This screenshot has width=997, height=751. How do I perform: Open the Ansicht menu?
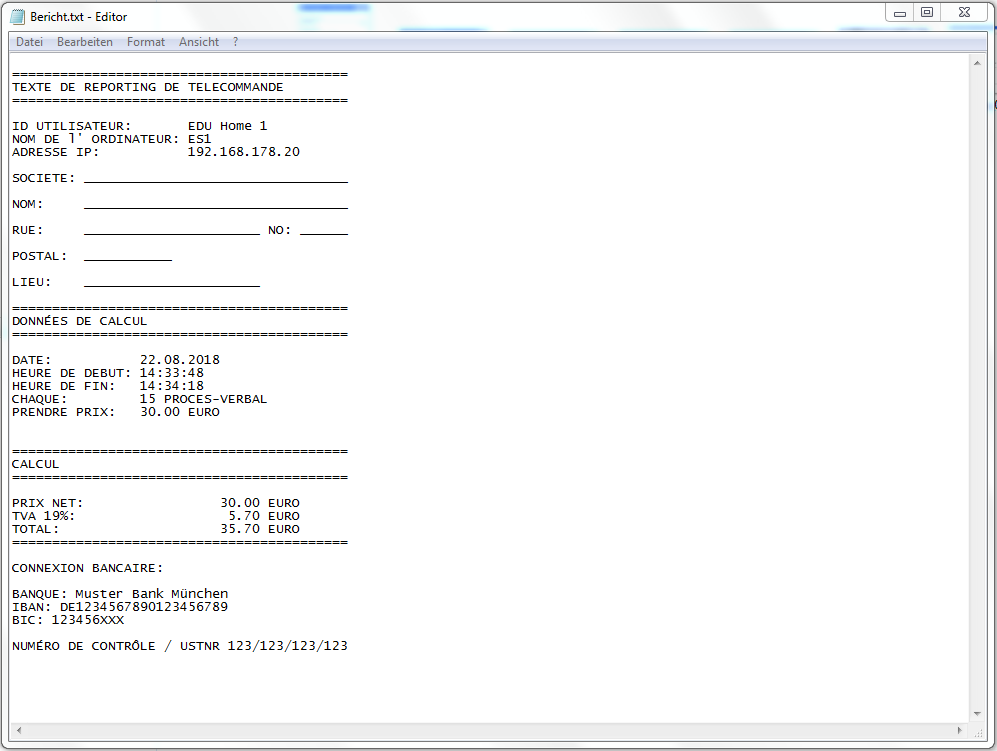[198, 41]
